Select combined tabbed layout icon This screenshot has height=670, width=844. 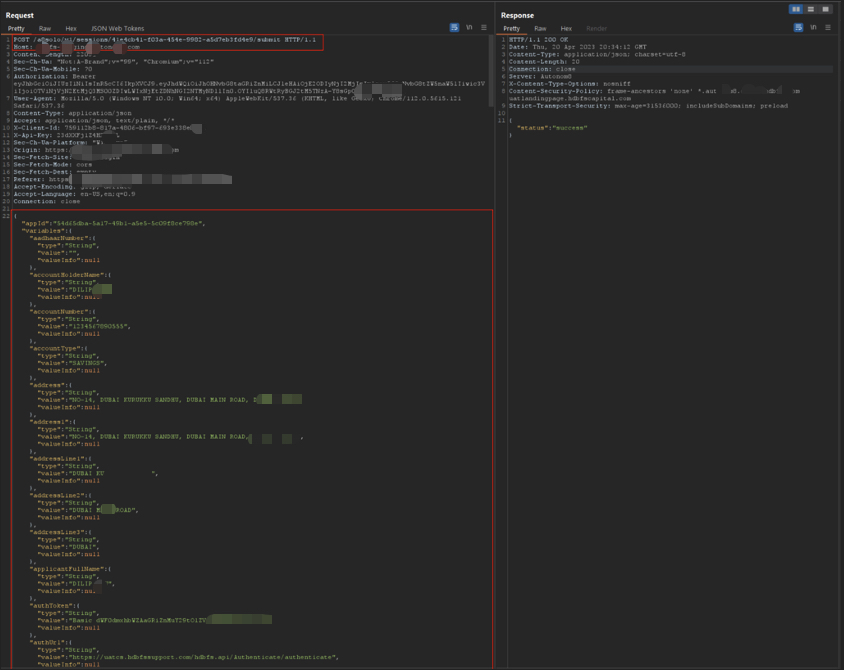coord(826,9)
